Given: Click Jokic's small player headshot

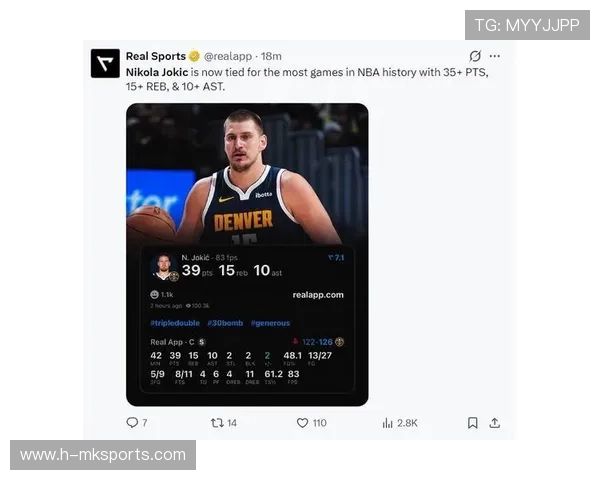Looking at the screenshot, I should click(x=164, y=267).
